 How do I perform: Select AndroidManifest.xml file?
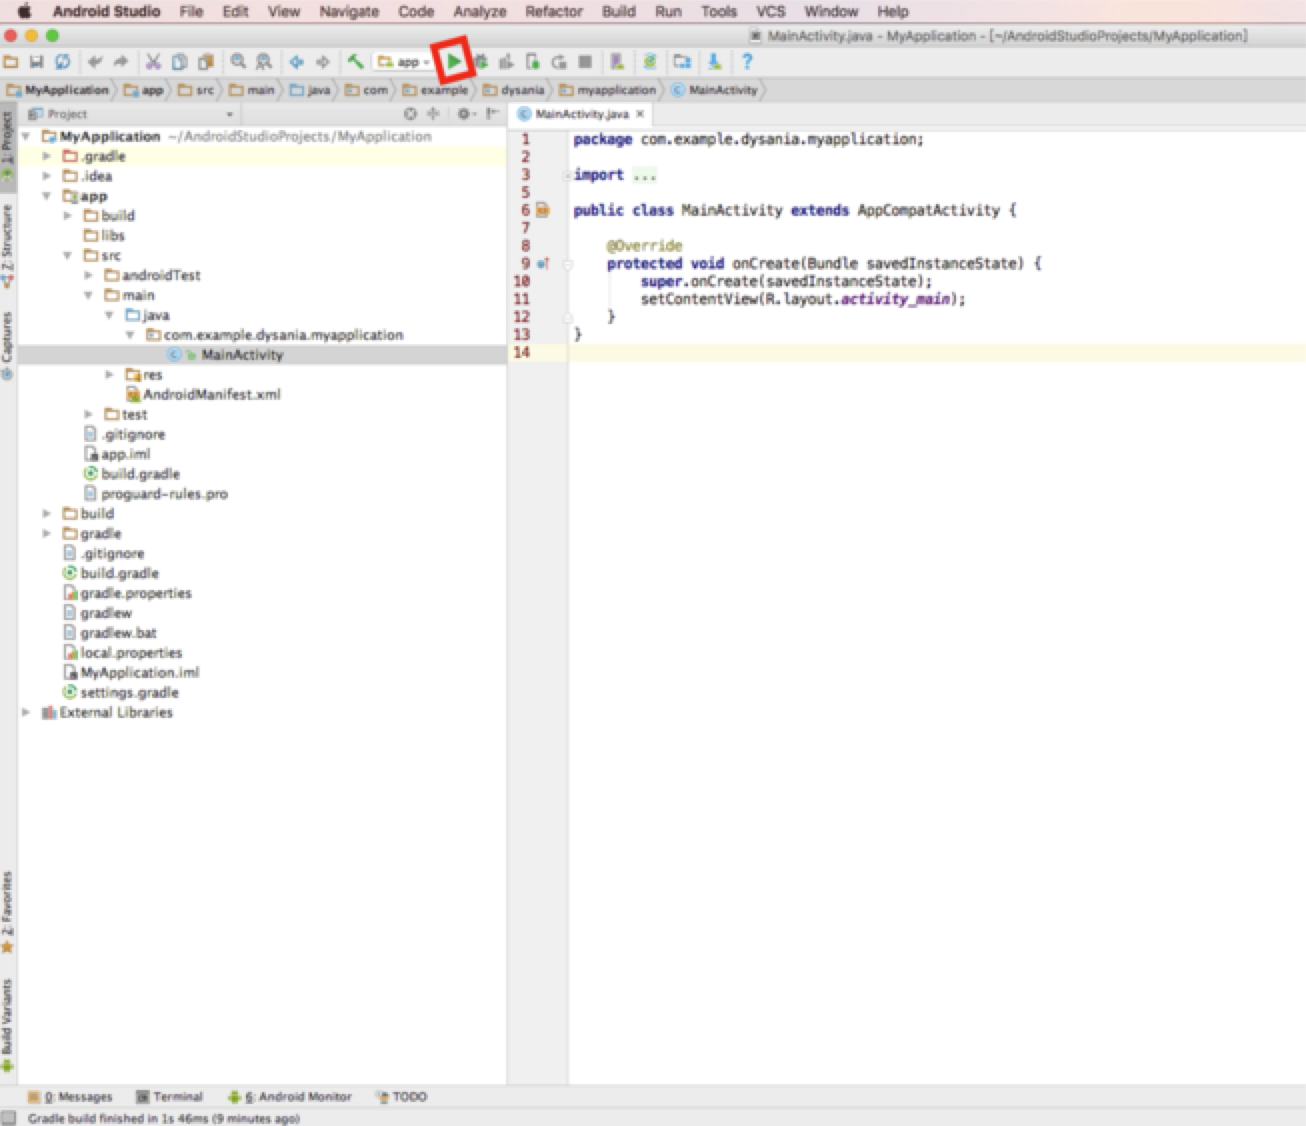click(203, 394)
